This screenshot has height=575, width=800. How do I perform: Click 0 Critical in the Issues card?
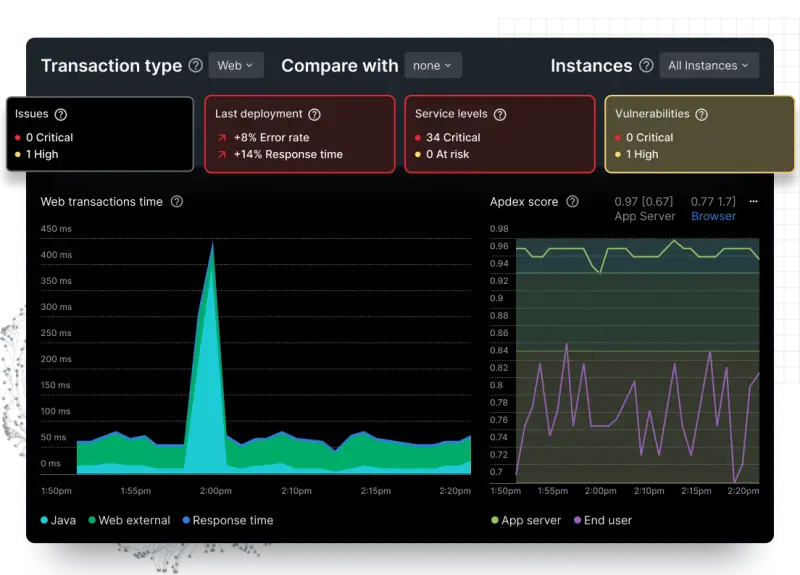(x=44, y=138)
